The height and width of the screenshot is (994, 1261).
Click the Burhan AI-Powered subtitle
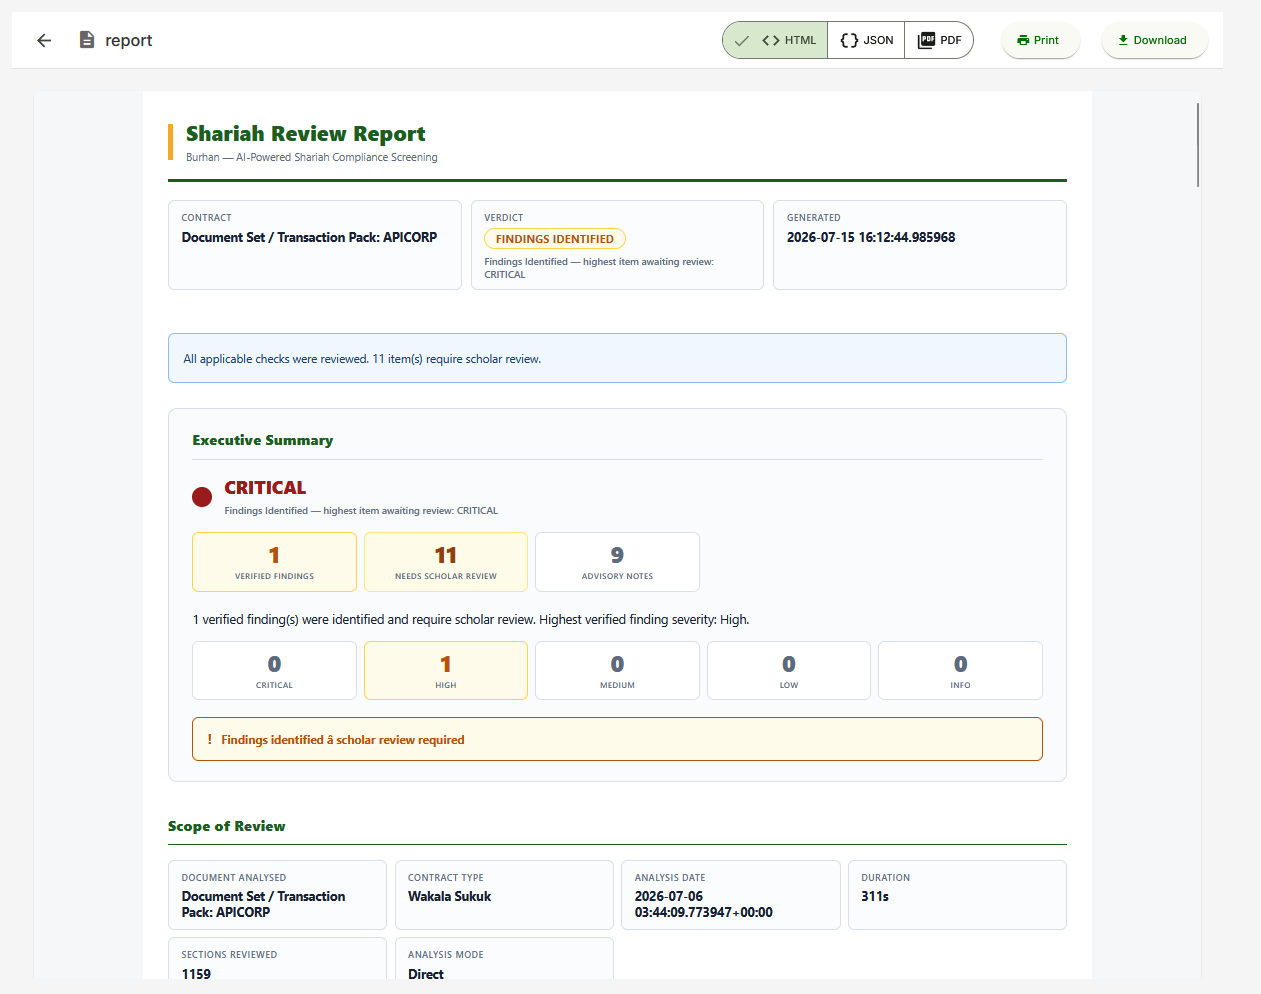coord(312,157)
